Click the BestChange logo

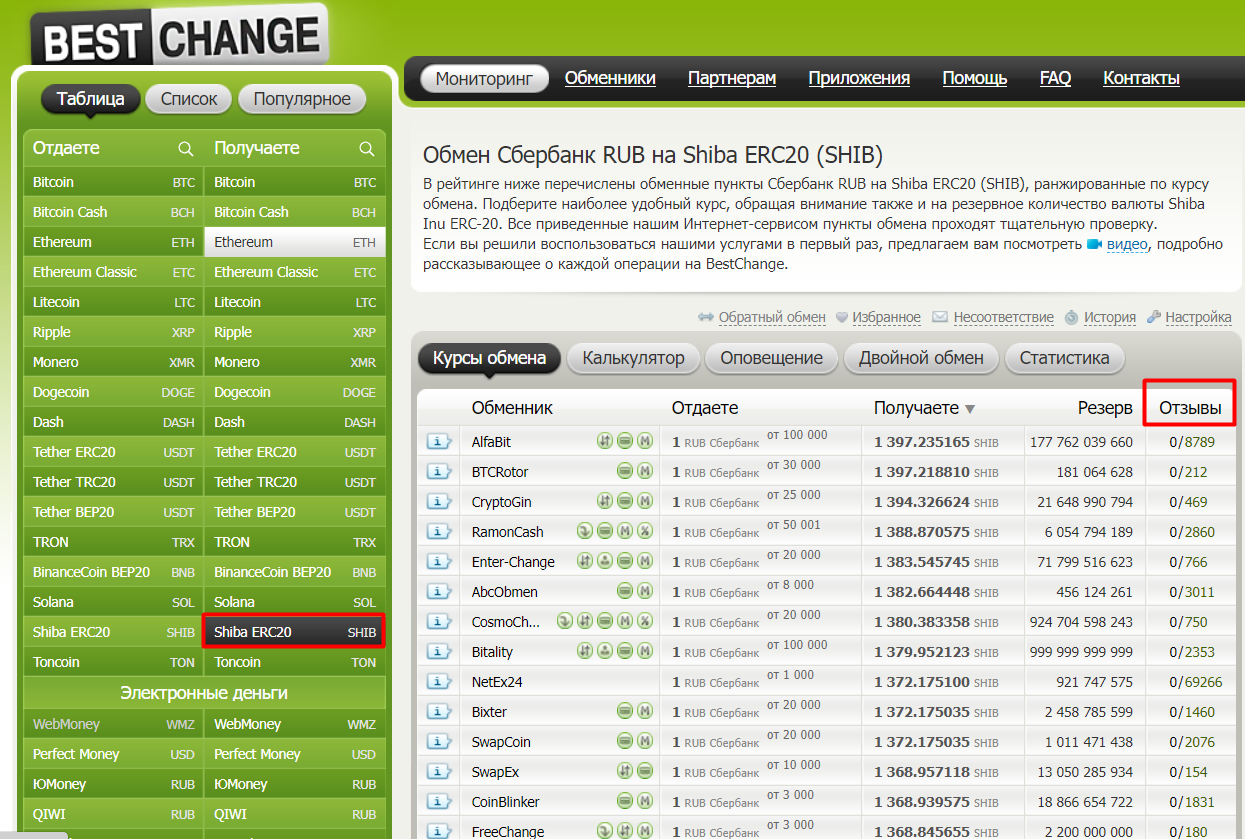(180, 38)
